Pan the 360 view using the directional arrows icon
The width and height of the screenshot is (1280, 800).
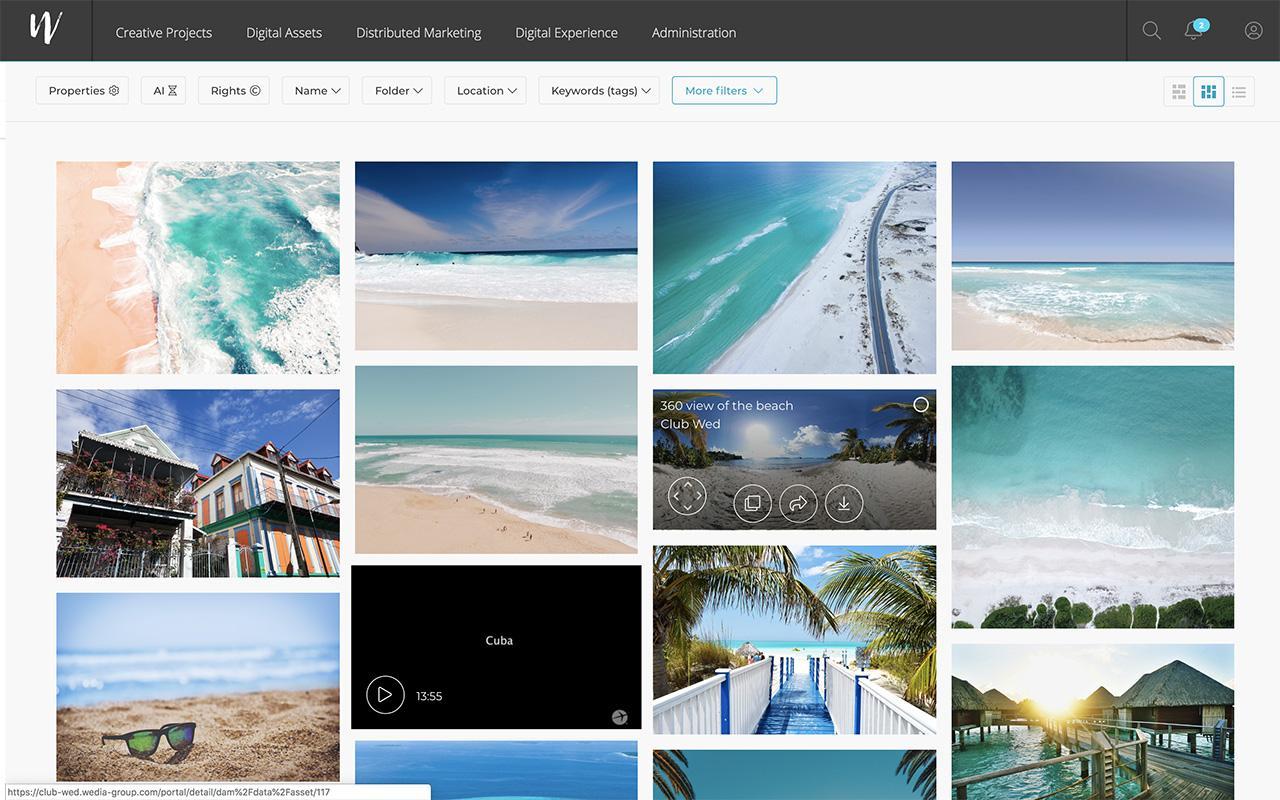pos(686,495)
